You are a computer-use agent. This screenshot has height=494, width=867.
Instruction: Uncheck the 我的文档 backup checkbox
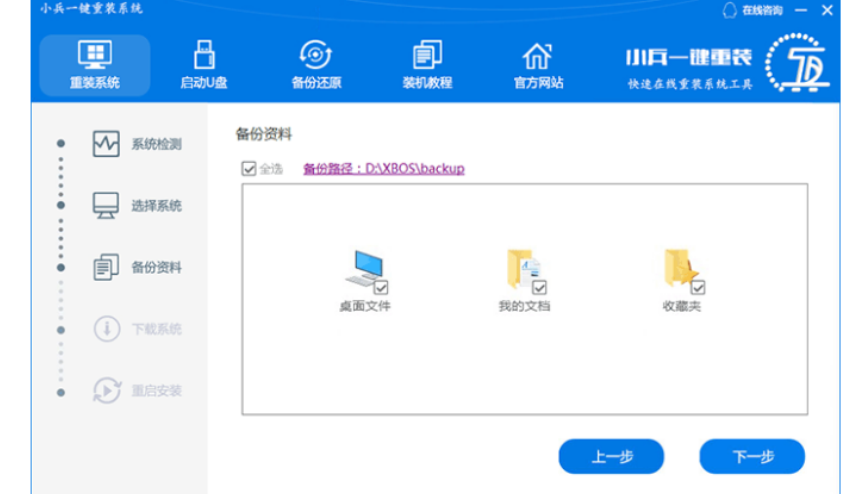[540, 288]
